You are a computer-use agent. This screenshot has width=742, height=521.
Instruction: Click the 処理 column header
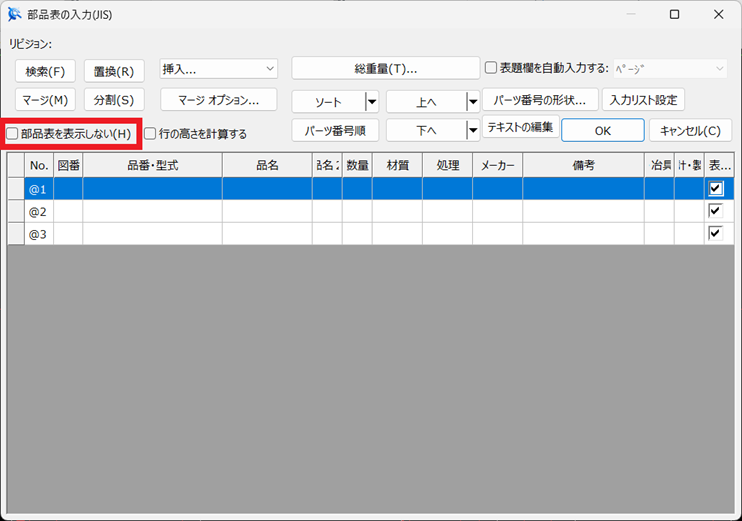pyautogui.click(x=448, y=165)
